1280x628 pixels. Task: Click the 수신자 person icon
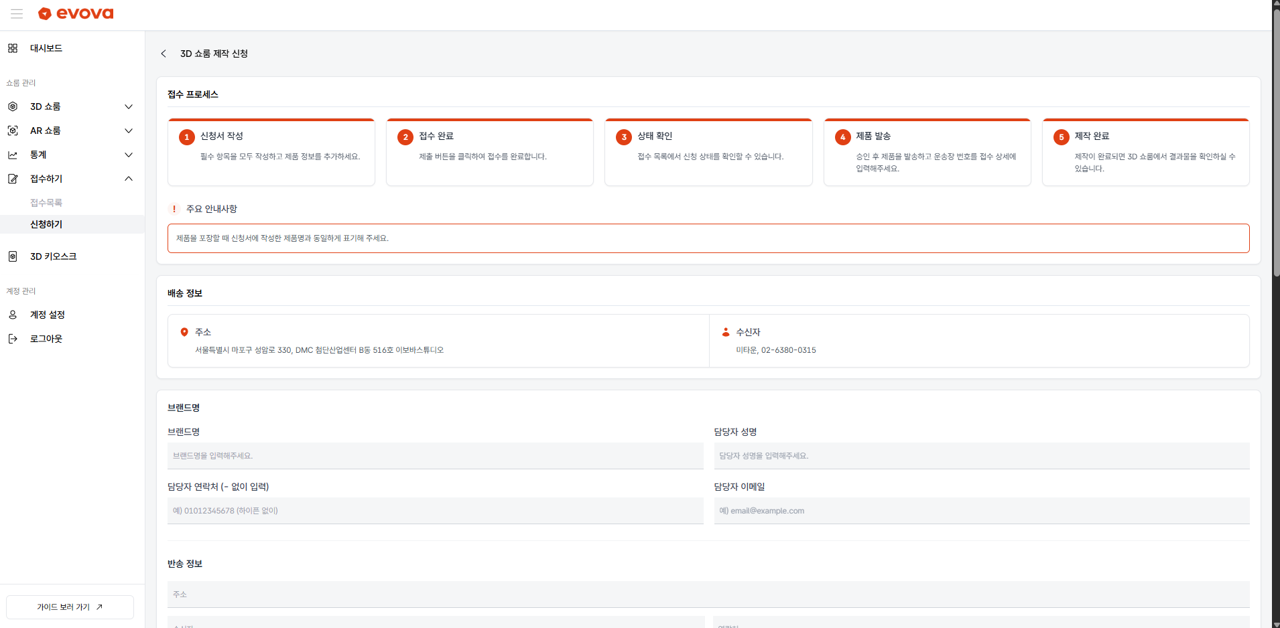point(725,332)
